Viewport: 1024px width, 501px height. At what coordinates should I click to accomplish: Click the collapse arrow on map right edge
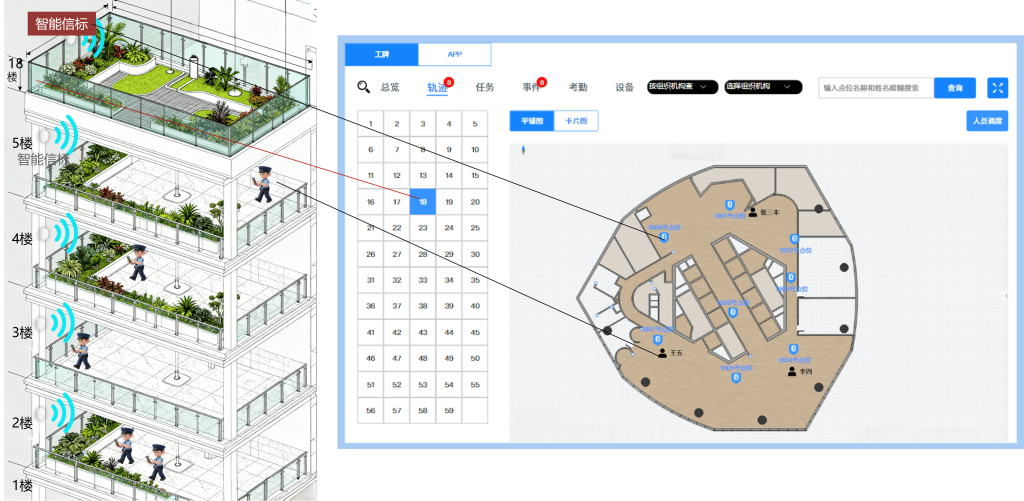[x=1006, y=296]
